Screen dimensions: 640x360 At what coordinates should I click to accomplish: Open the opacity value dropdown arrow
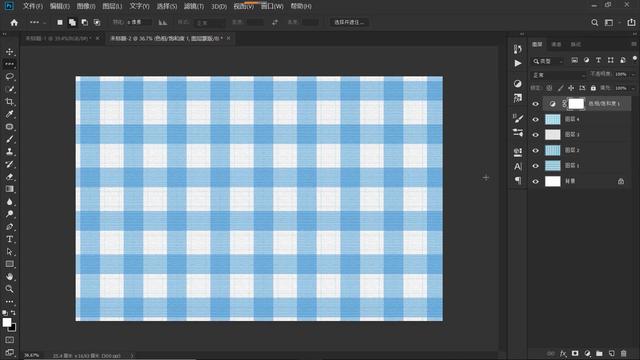pyautogui.click(x=633, y=75)
